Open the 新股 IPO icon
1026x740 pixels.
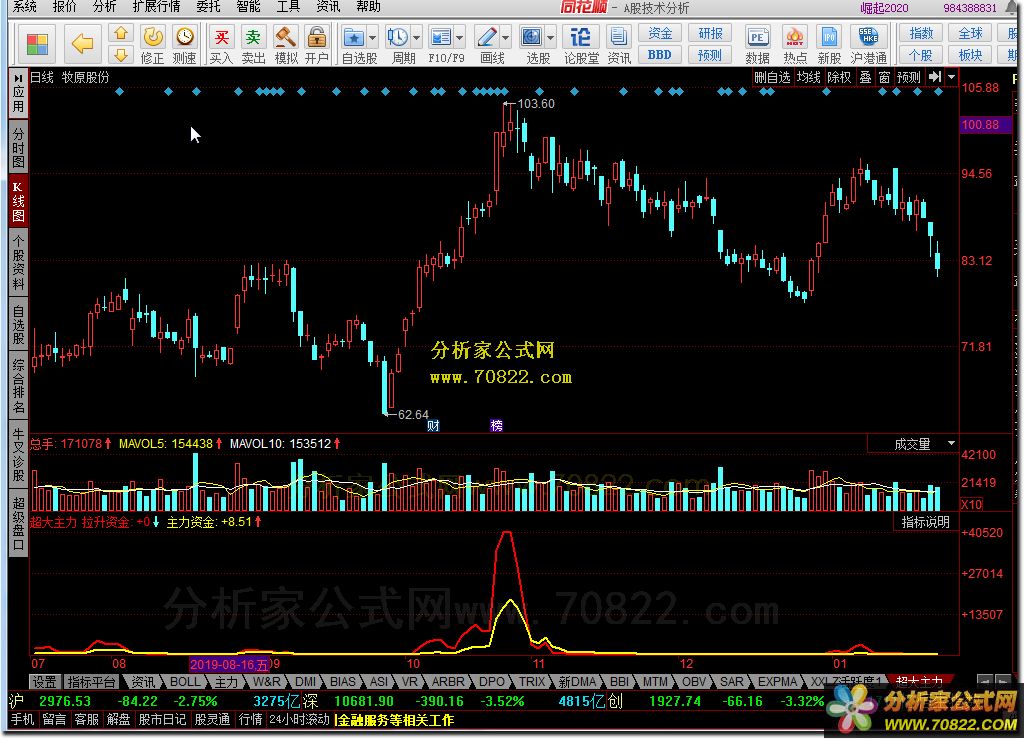click(829, 44)
